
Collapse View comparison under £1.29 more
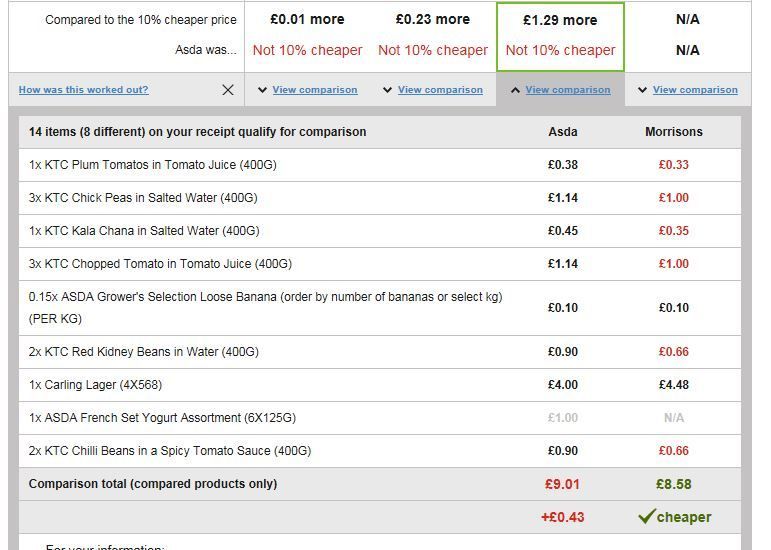pyautogui.click(x=568, y=90)
